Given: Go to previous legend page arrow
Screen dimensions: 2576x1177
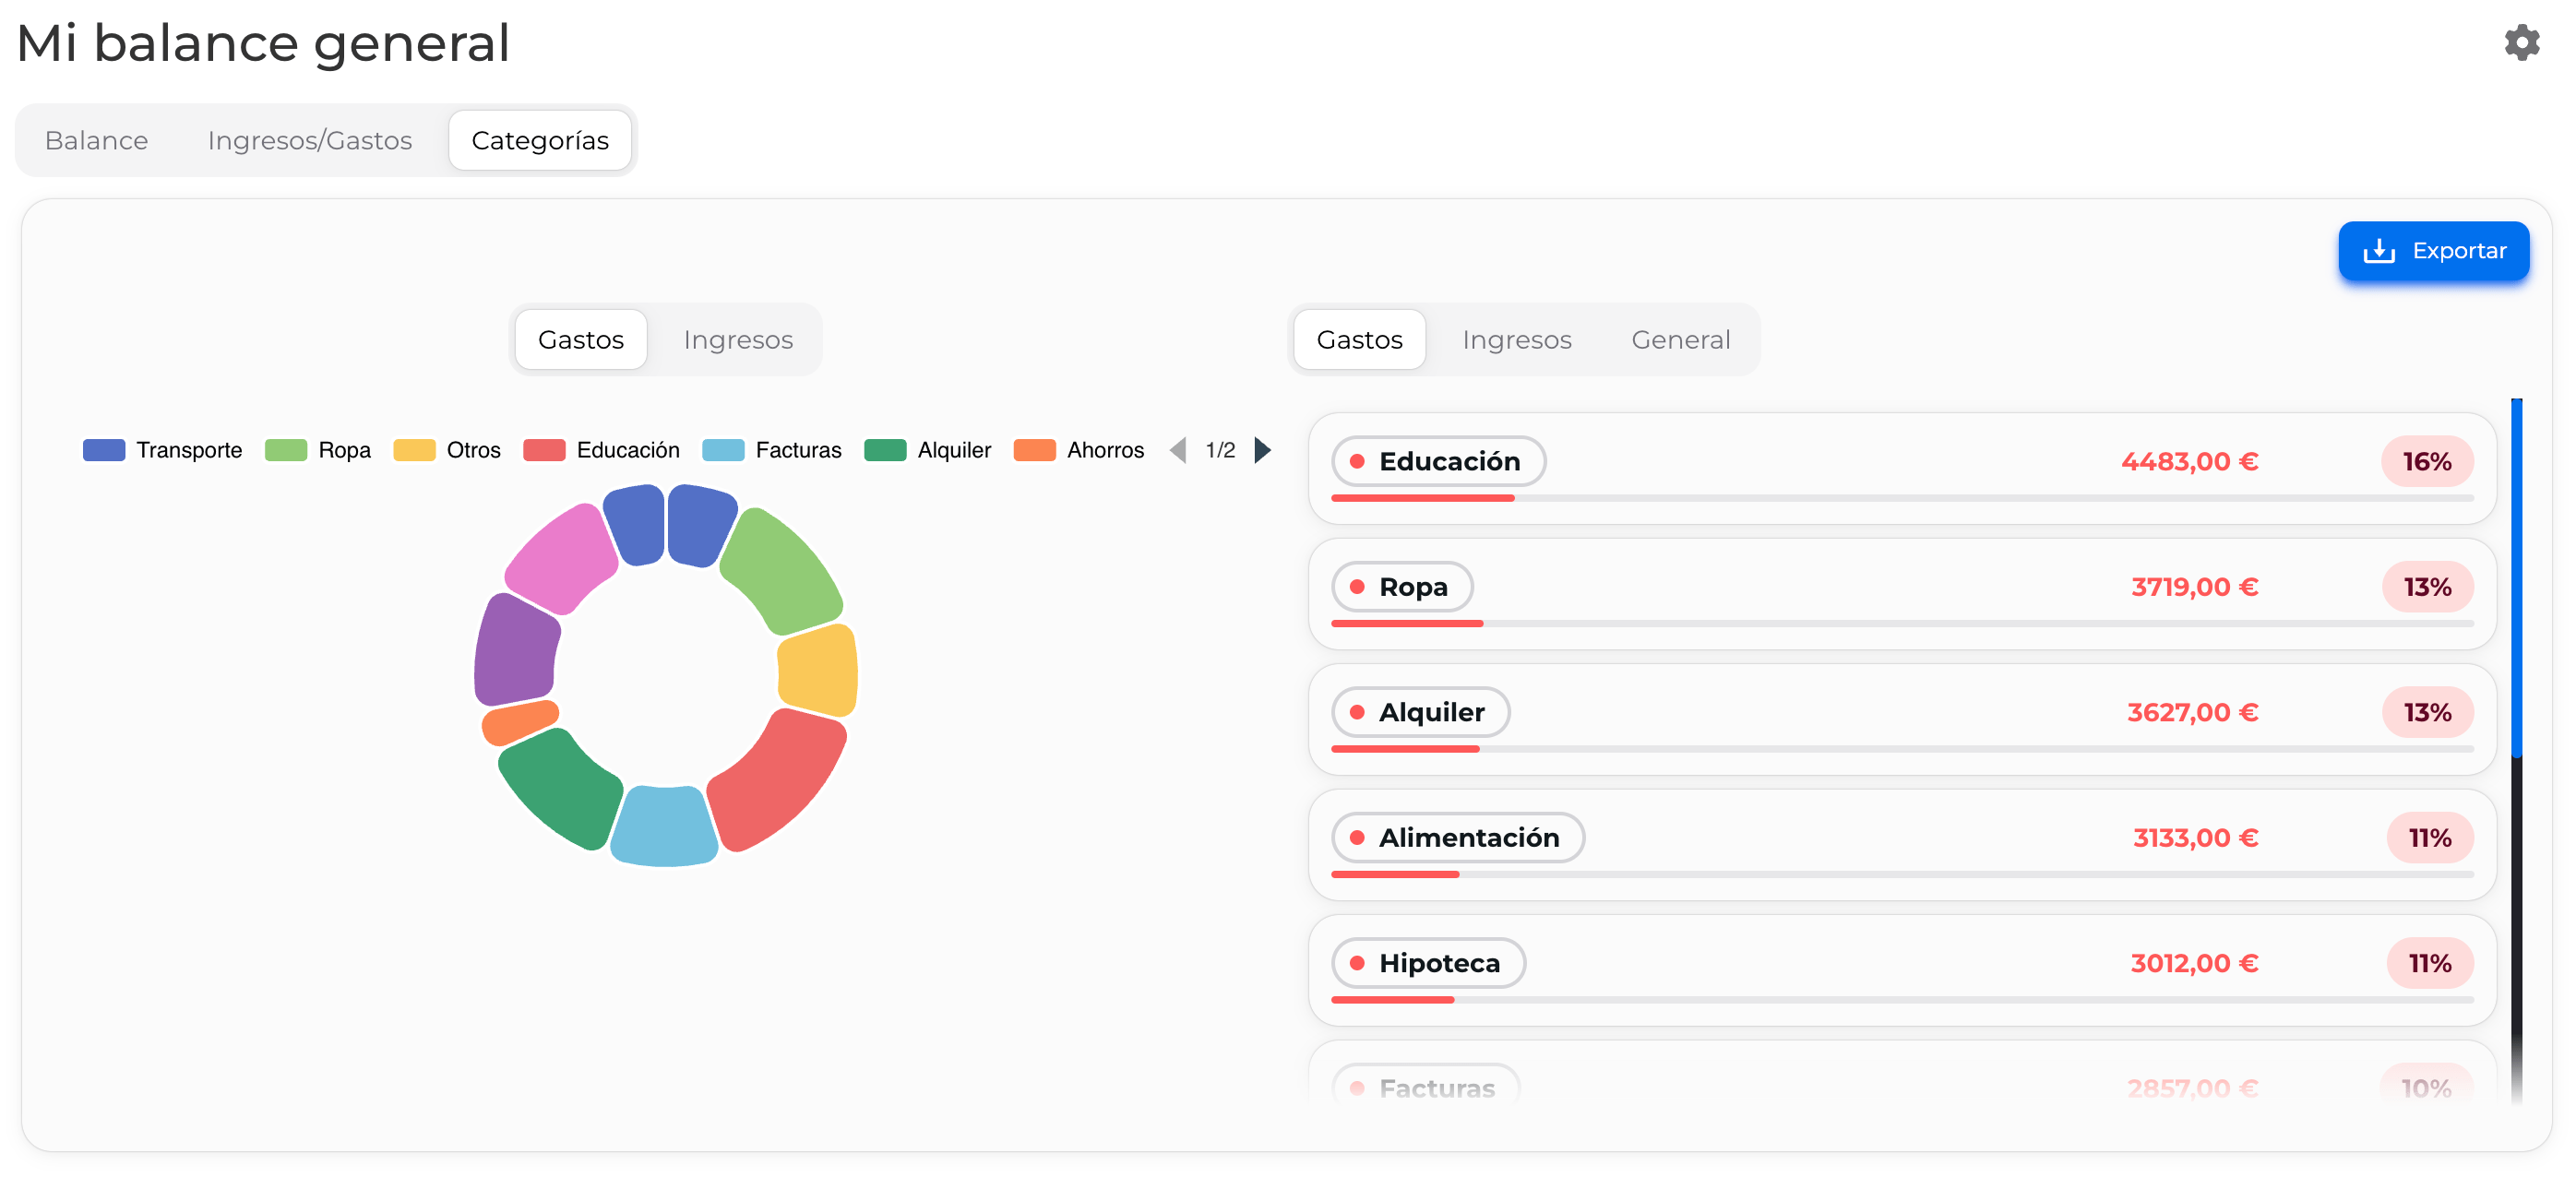Looking at the screenshot, I should (x=1178, y=450).
